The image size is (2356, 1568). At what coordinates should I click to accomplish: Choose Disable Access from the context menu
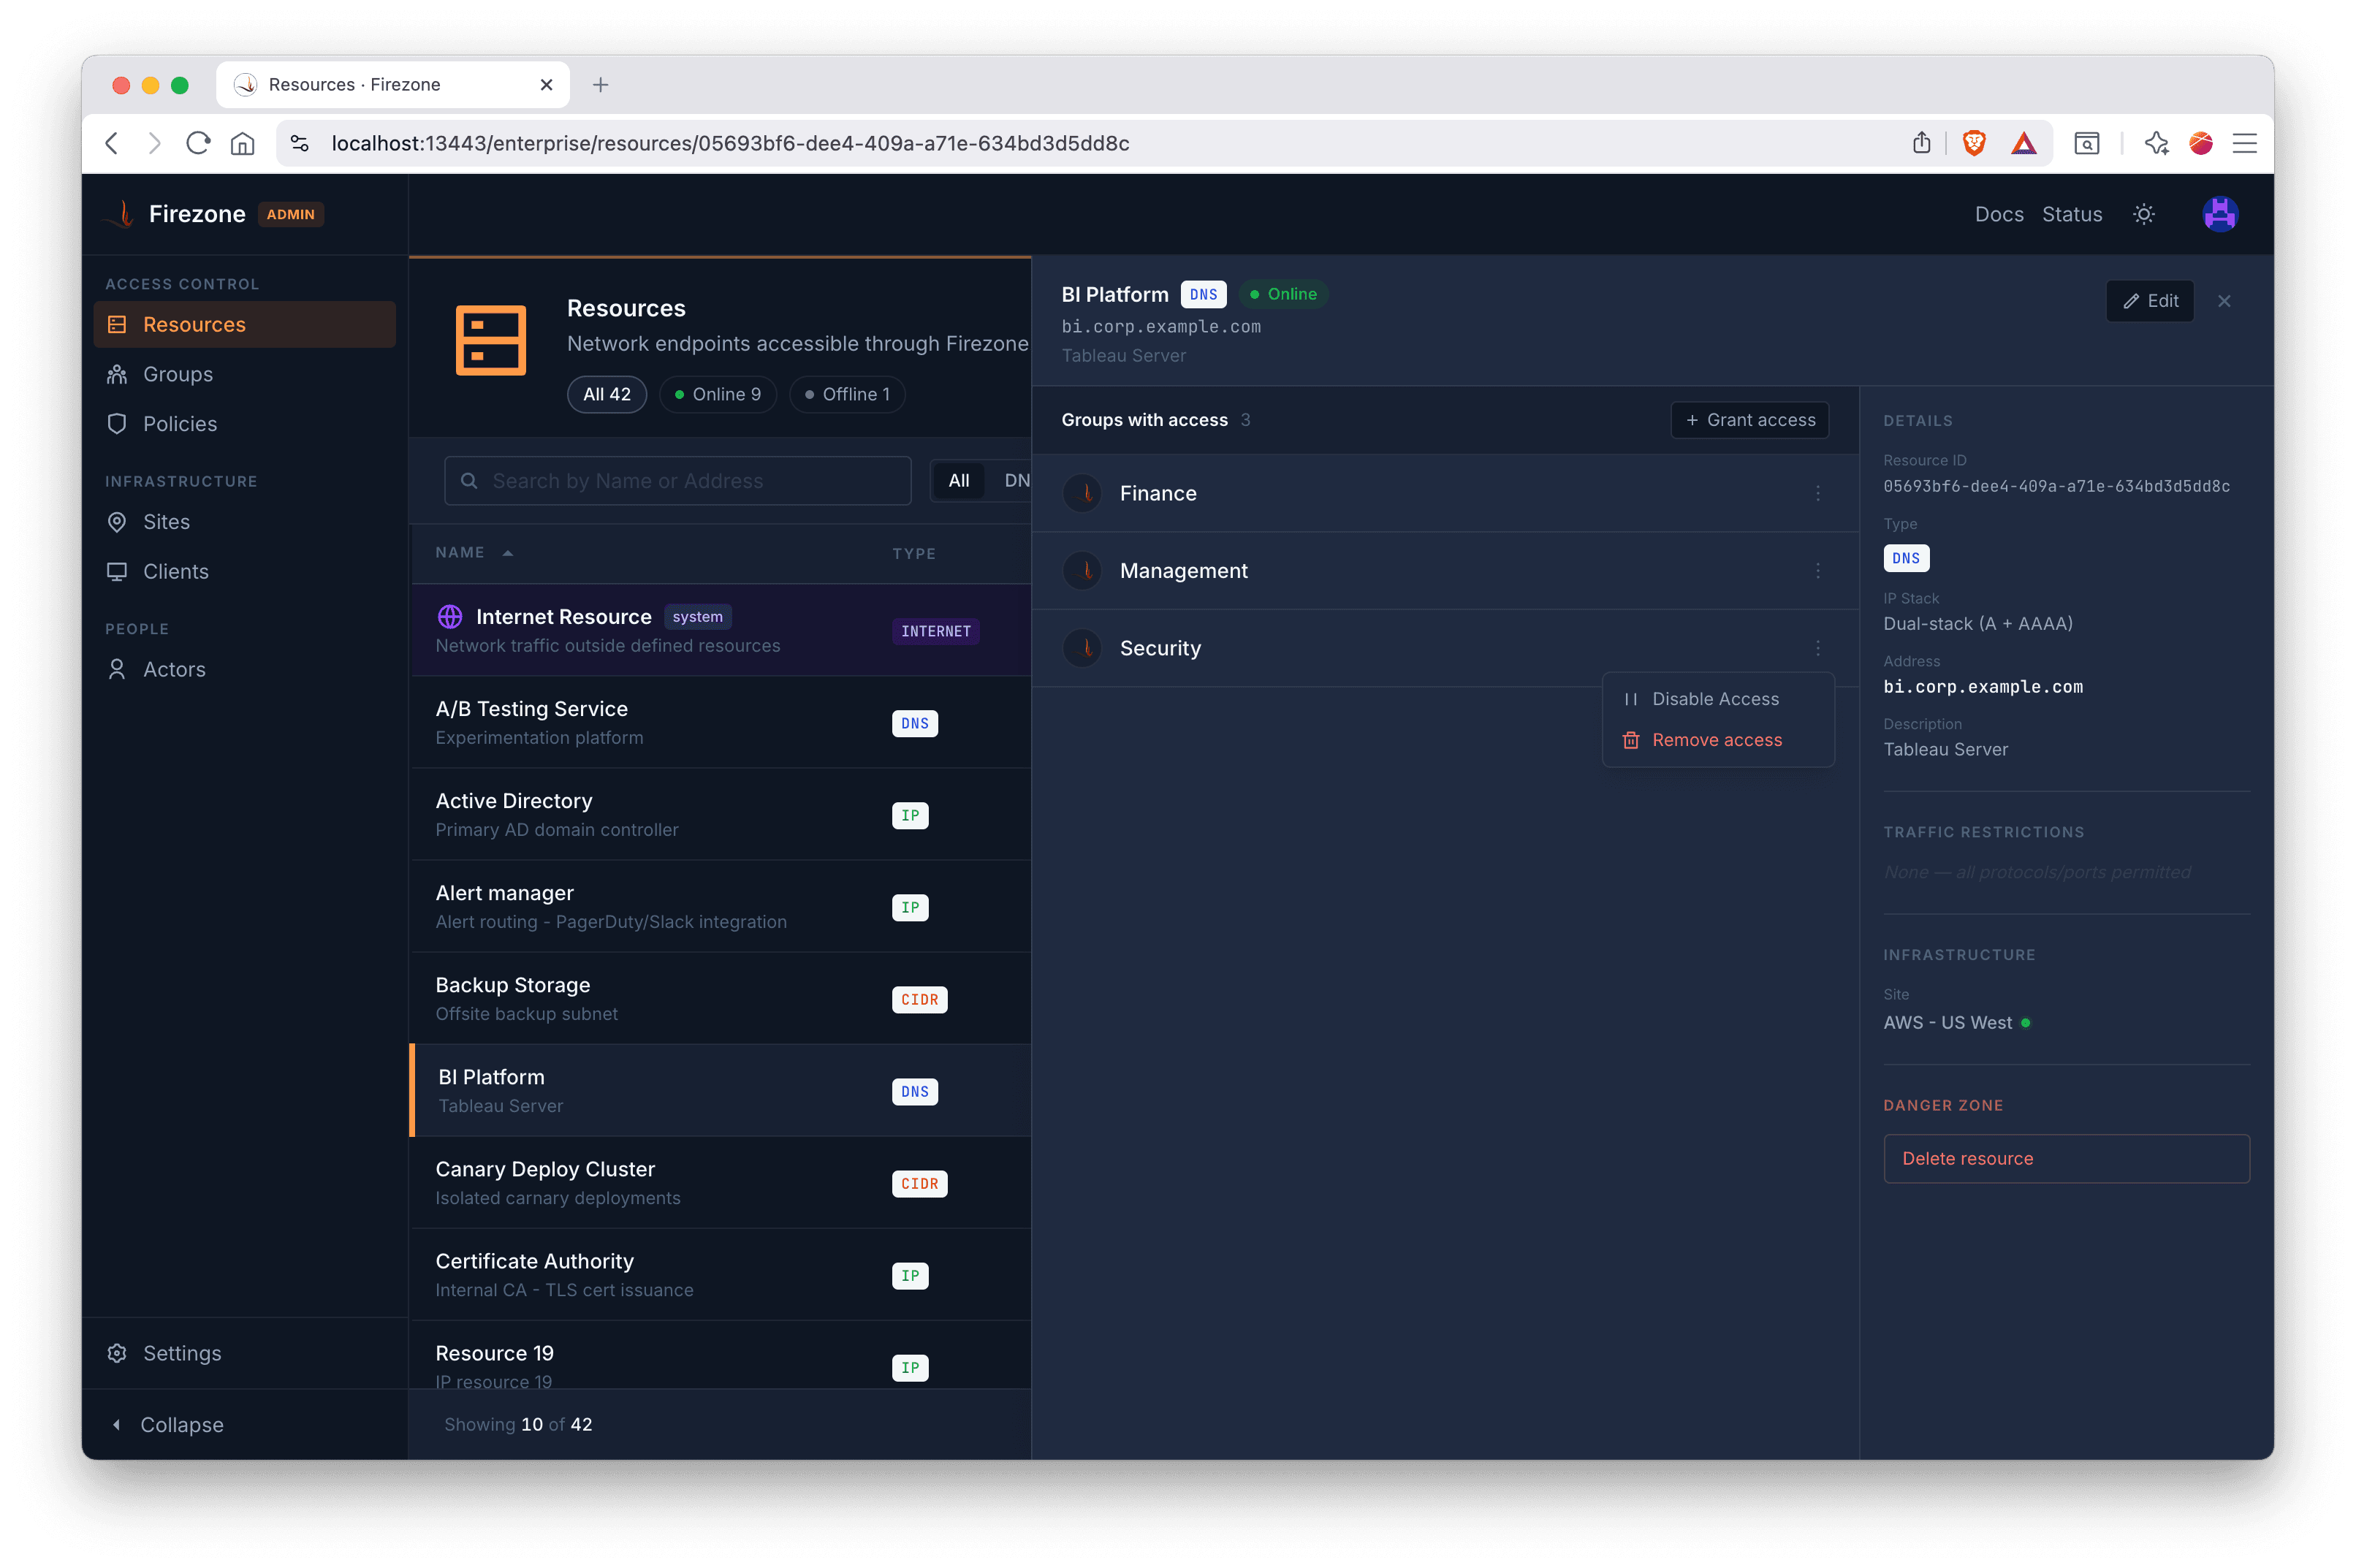coord(1715,698)
